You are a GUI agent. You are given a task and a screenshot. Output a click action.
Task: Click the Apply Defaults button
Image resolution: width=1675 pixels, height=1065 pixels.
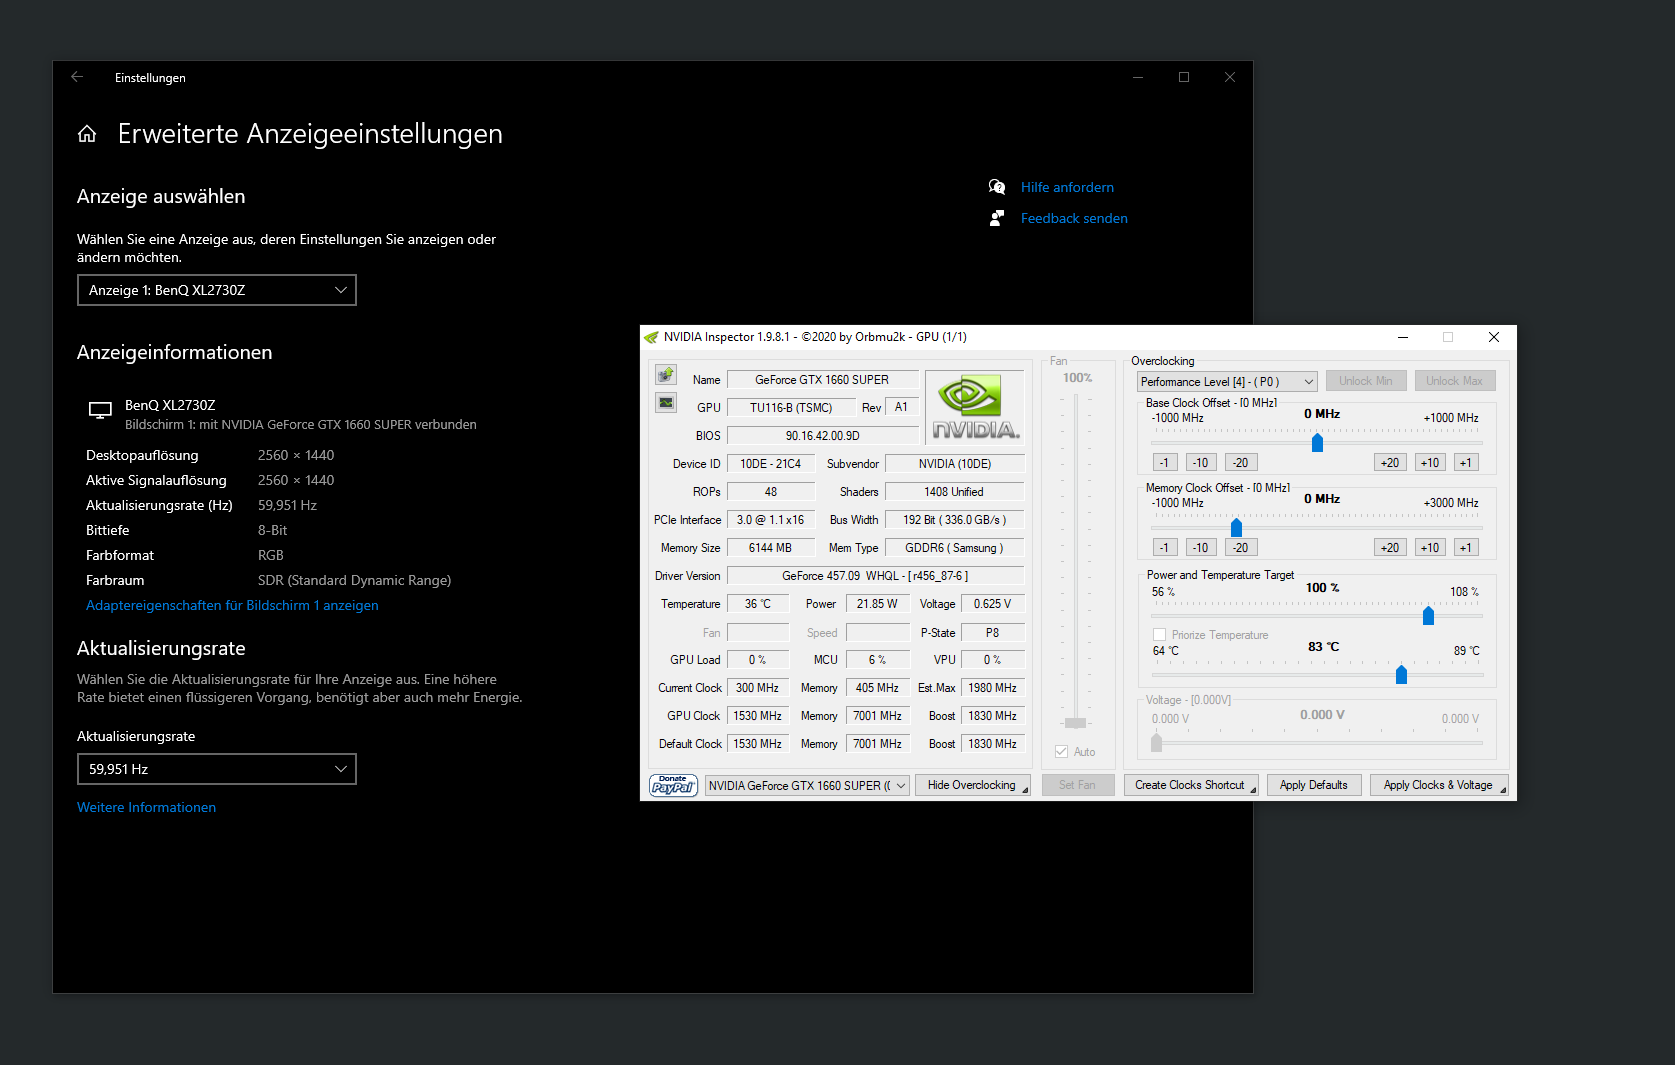pos(1314,785)
